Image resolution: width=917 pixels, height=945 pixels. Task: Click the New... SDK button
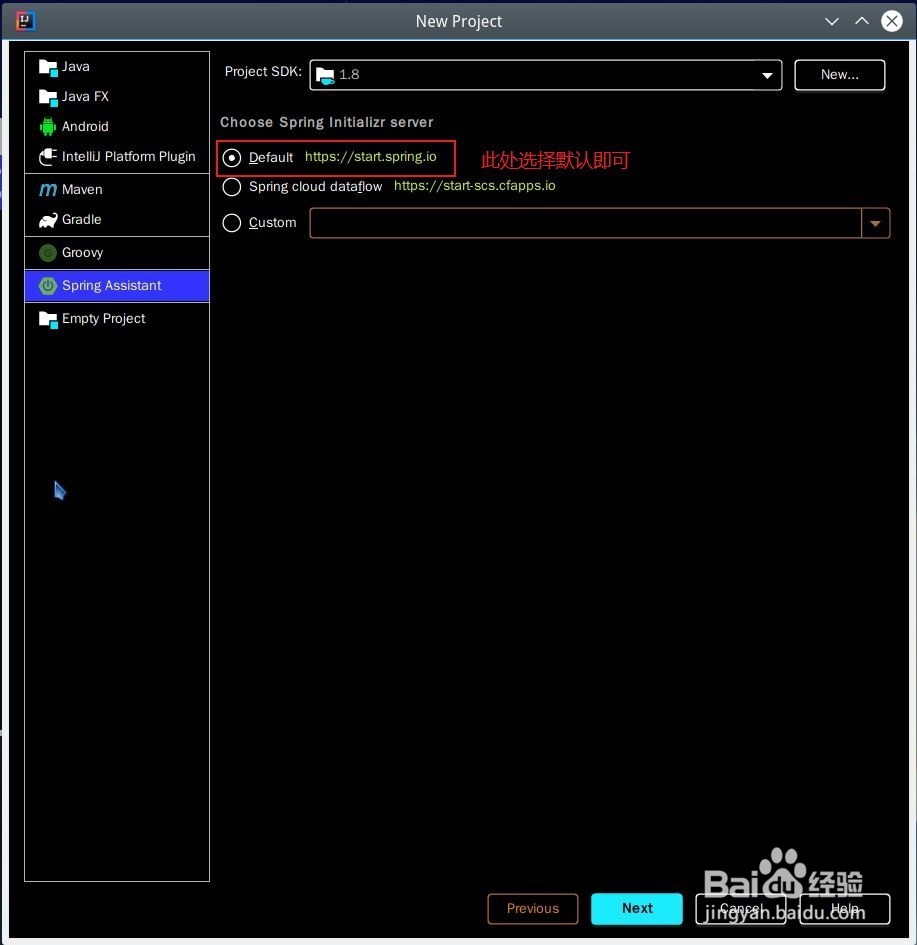(839, 75)
